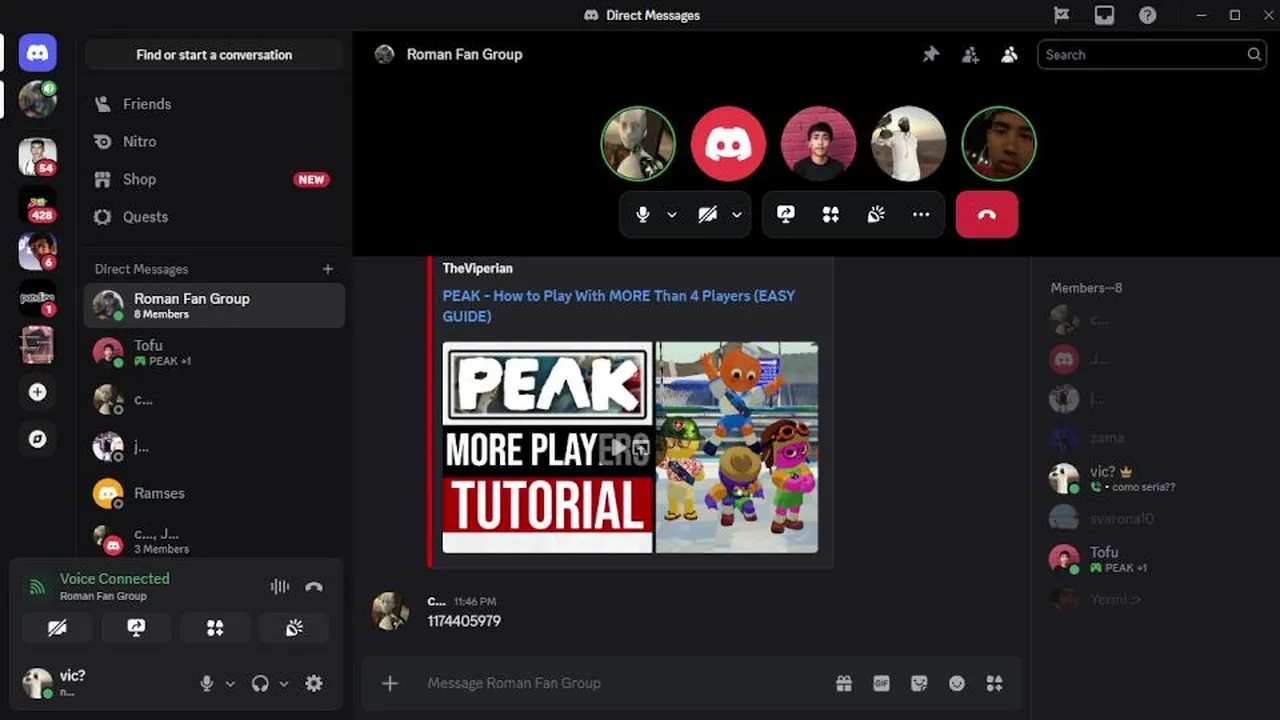Click message text 1174405979

tap(464, 621)
